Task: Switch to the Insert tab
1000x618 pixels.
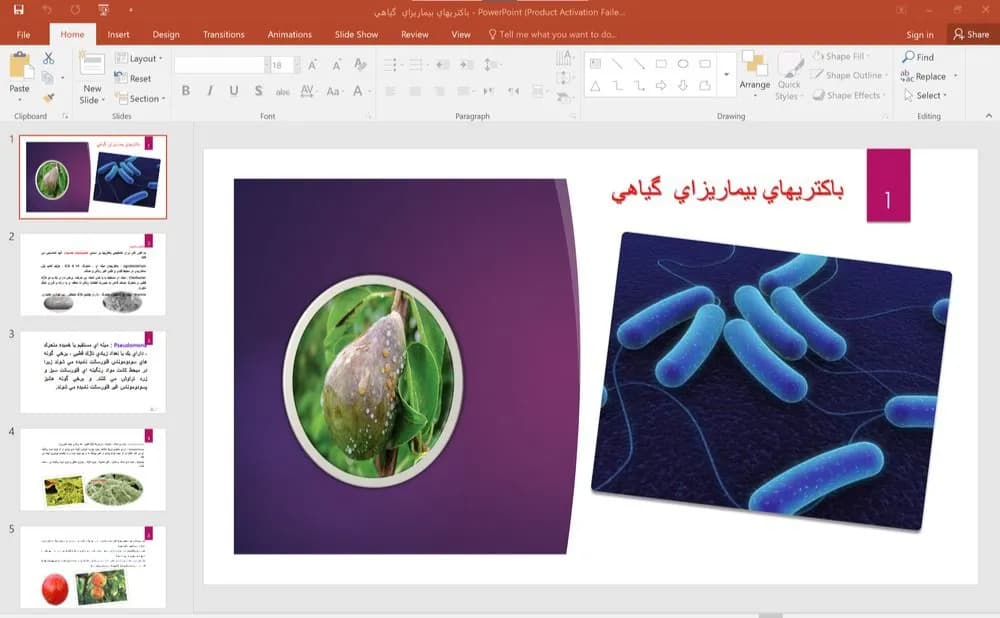Action: point(118,34)
